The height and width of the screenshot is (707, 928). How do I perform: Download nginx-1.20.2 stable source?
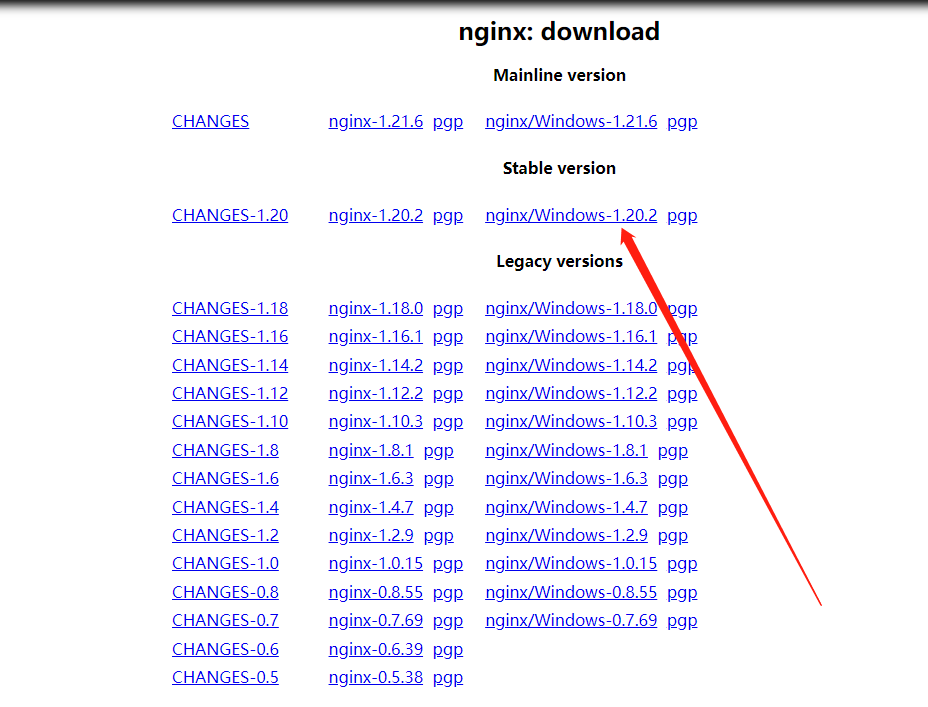[x=376, y=215]
